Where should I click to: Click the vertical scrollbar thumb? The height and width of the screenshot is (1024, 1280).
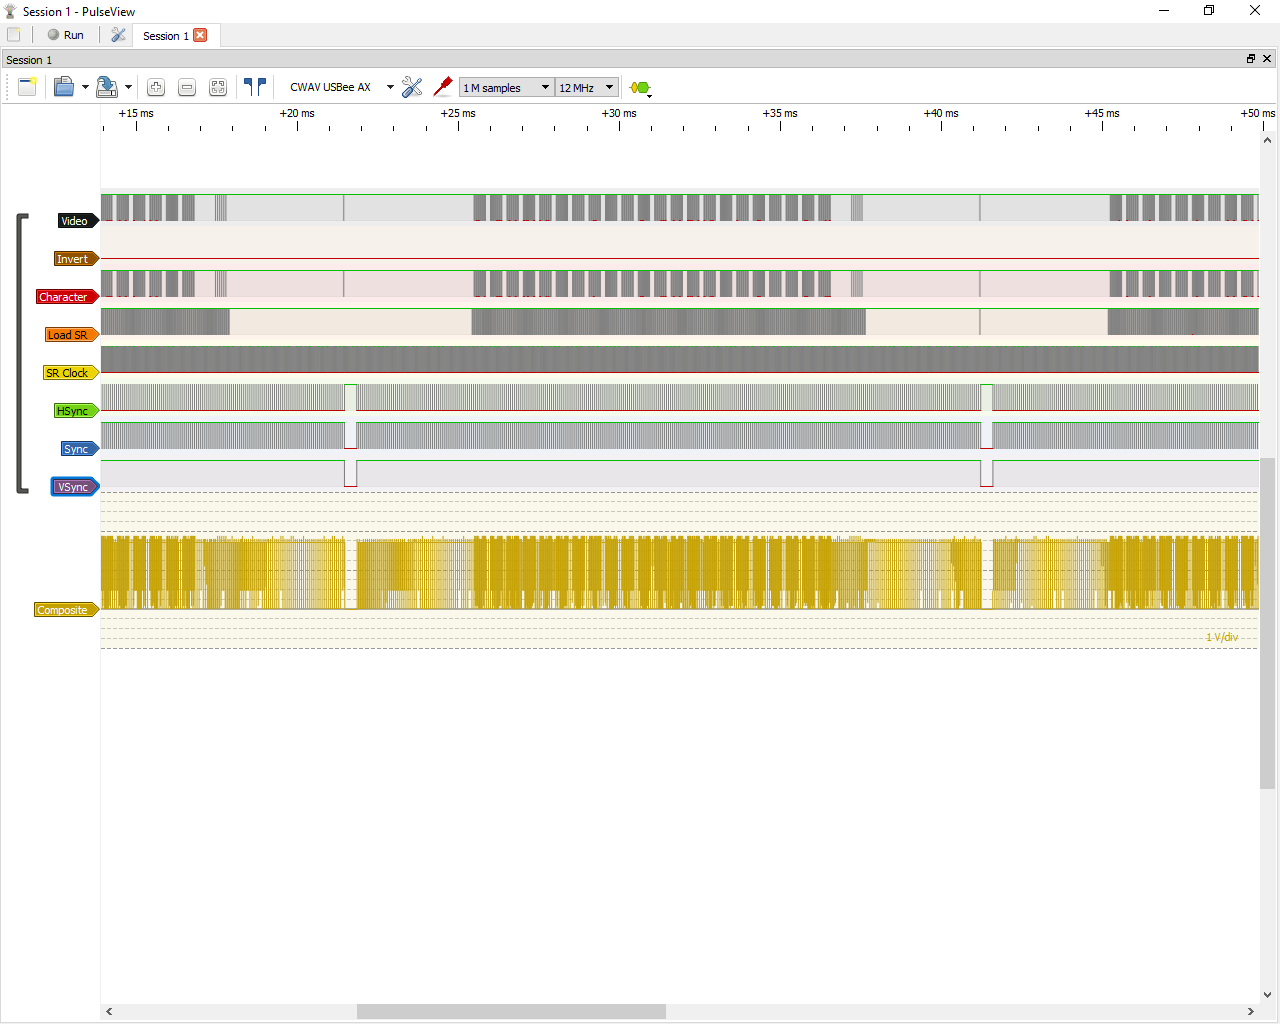(1267, 623)
